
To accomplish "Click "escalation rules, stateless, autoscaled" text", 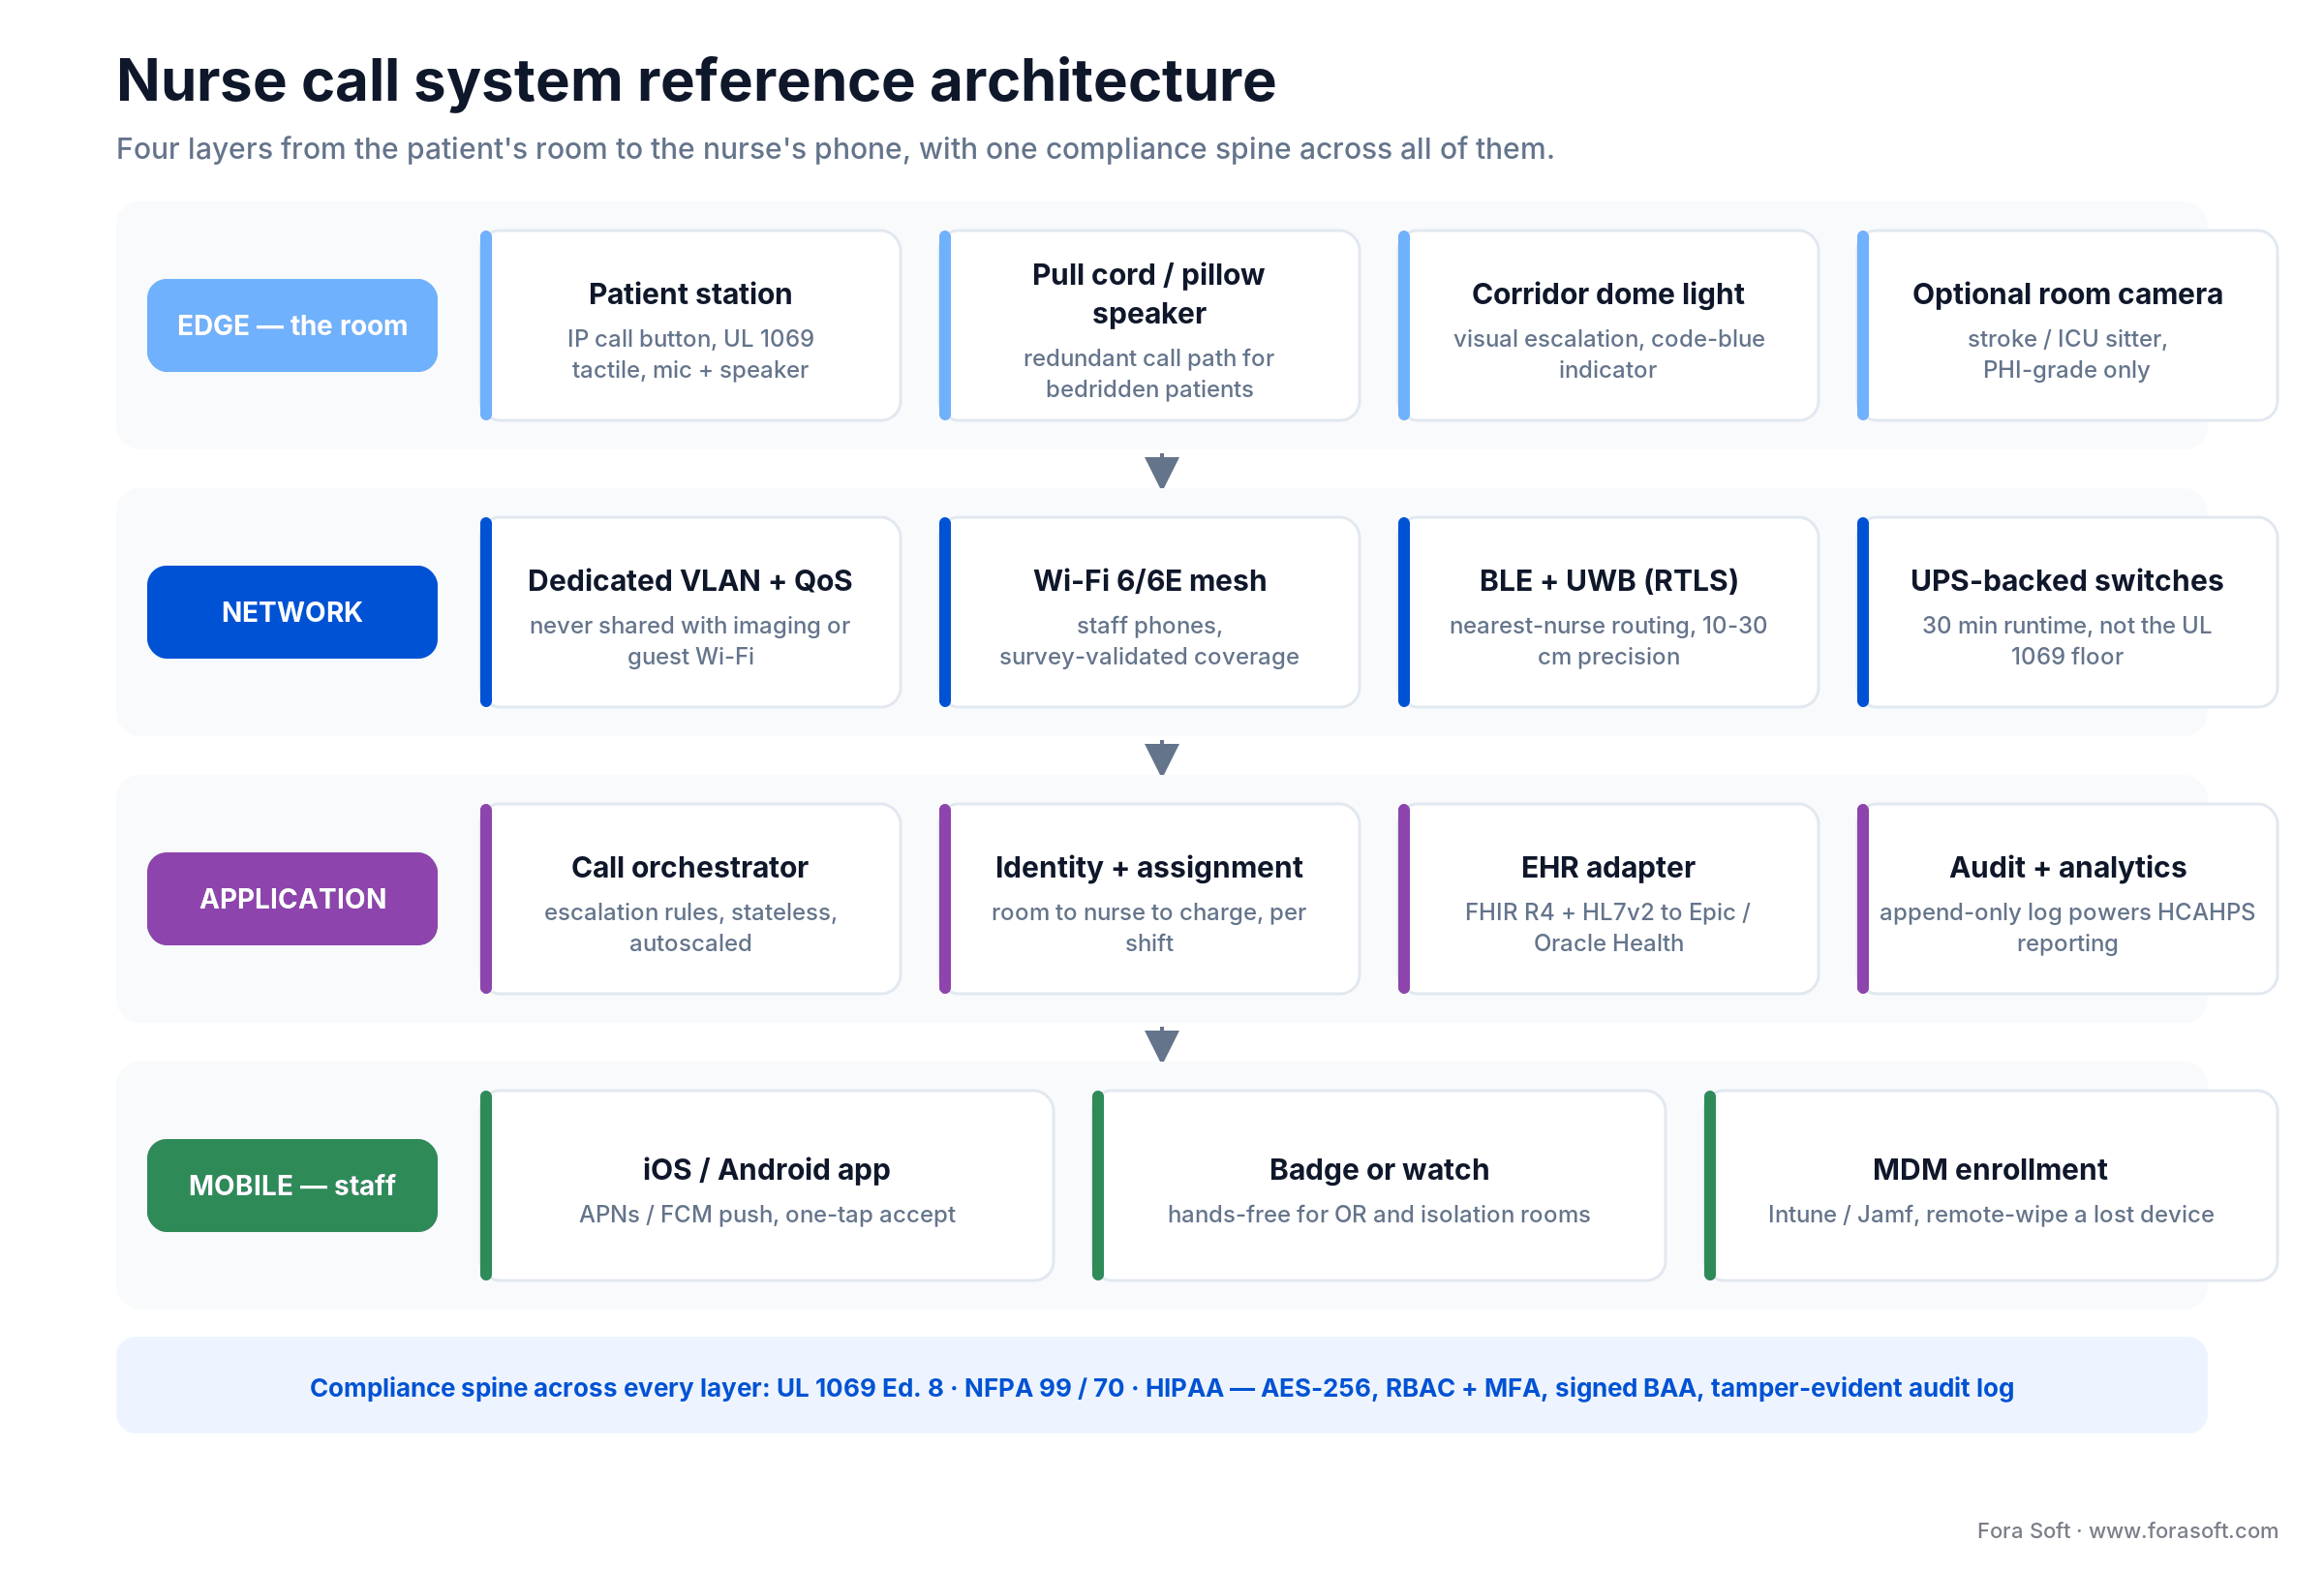I will 690,928.
